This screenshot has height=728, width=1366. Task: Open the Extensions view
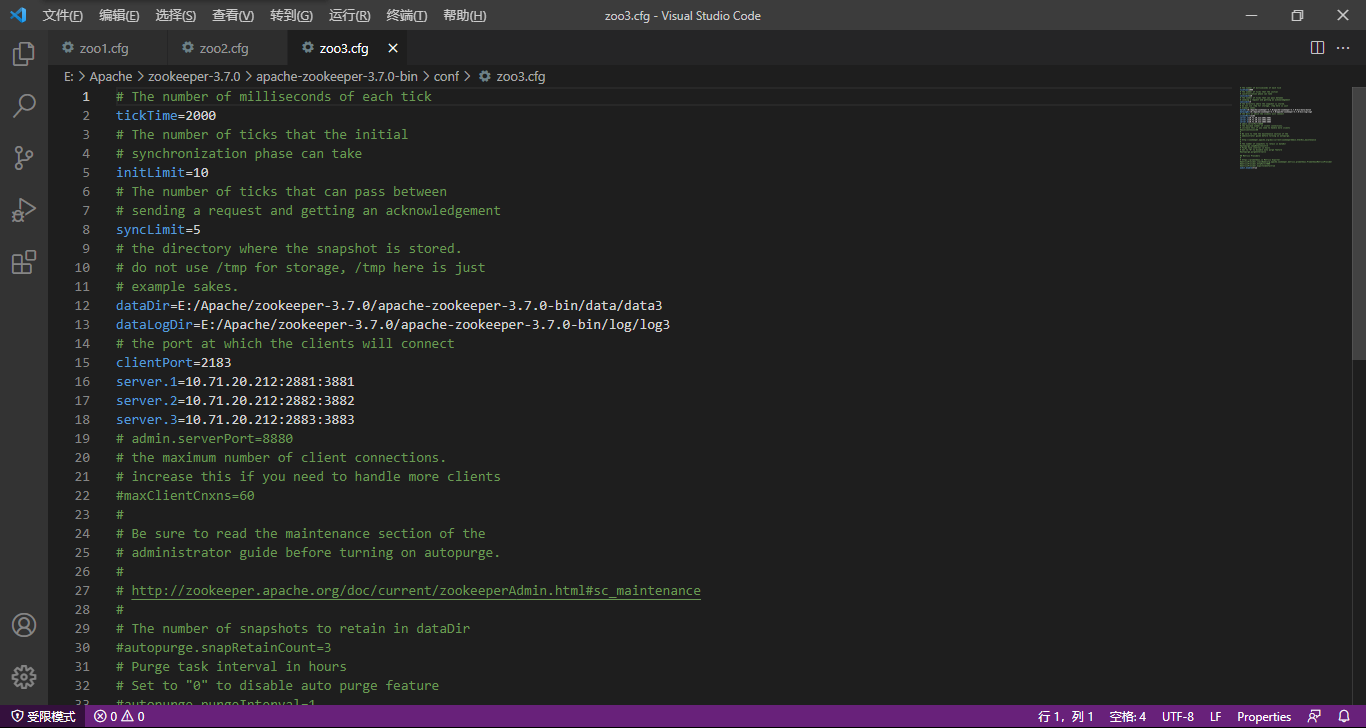[x=24, y=262]
